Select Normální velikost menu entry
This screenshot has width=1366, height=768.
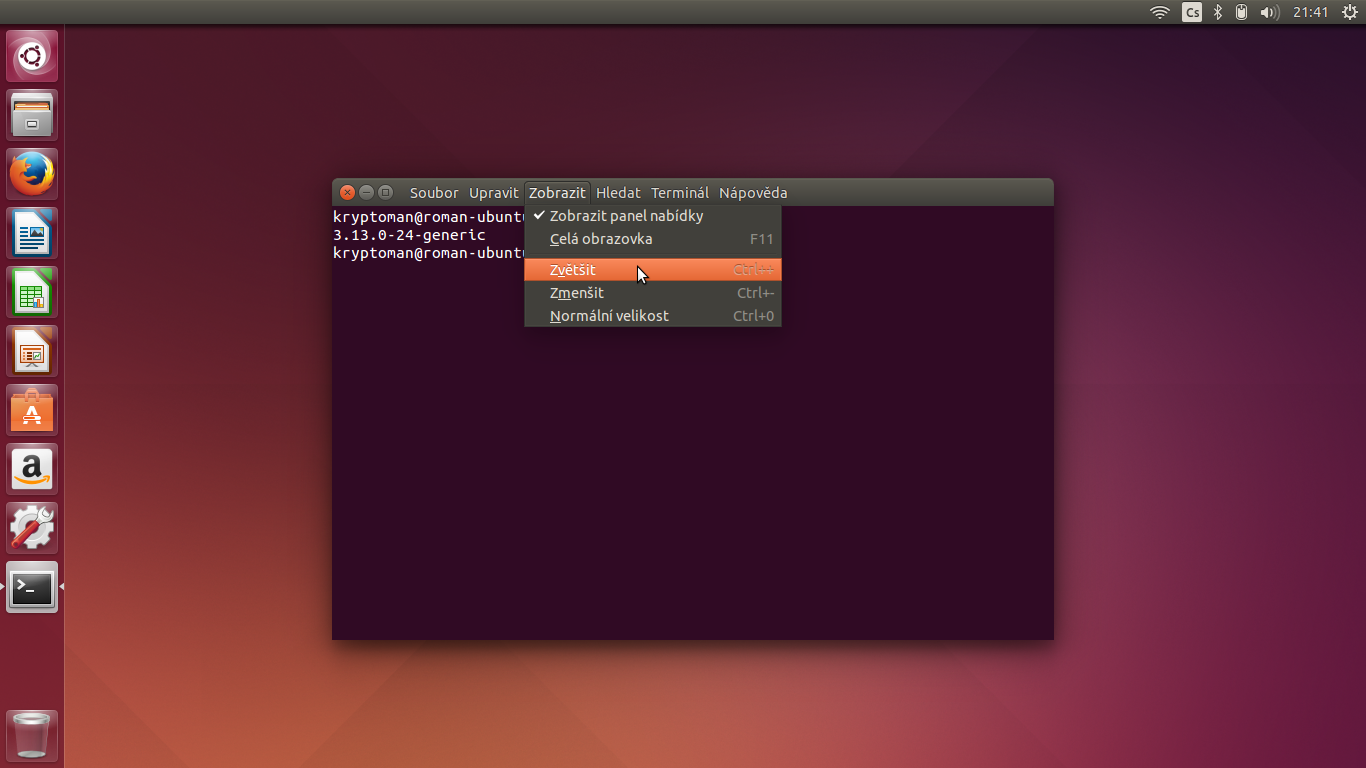pos(653,316)
